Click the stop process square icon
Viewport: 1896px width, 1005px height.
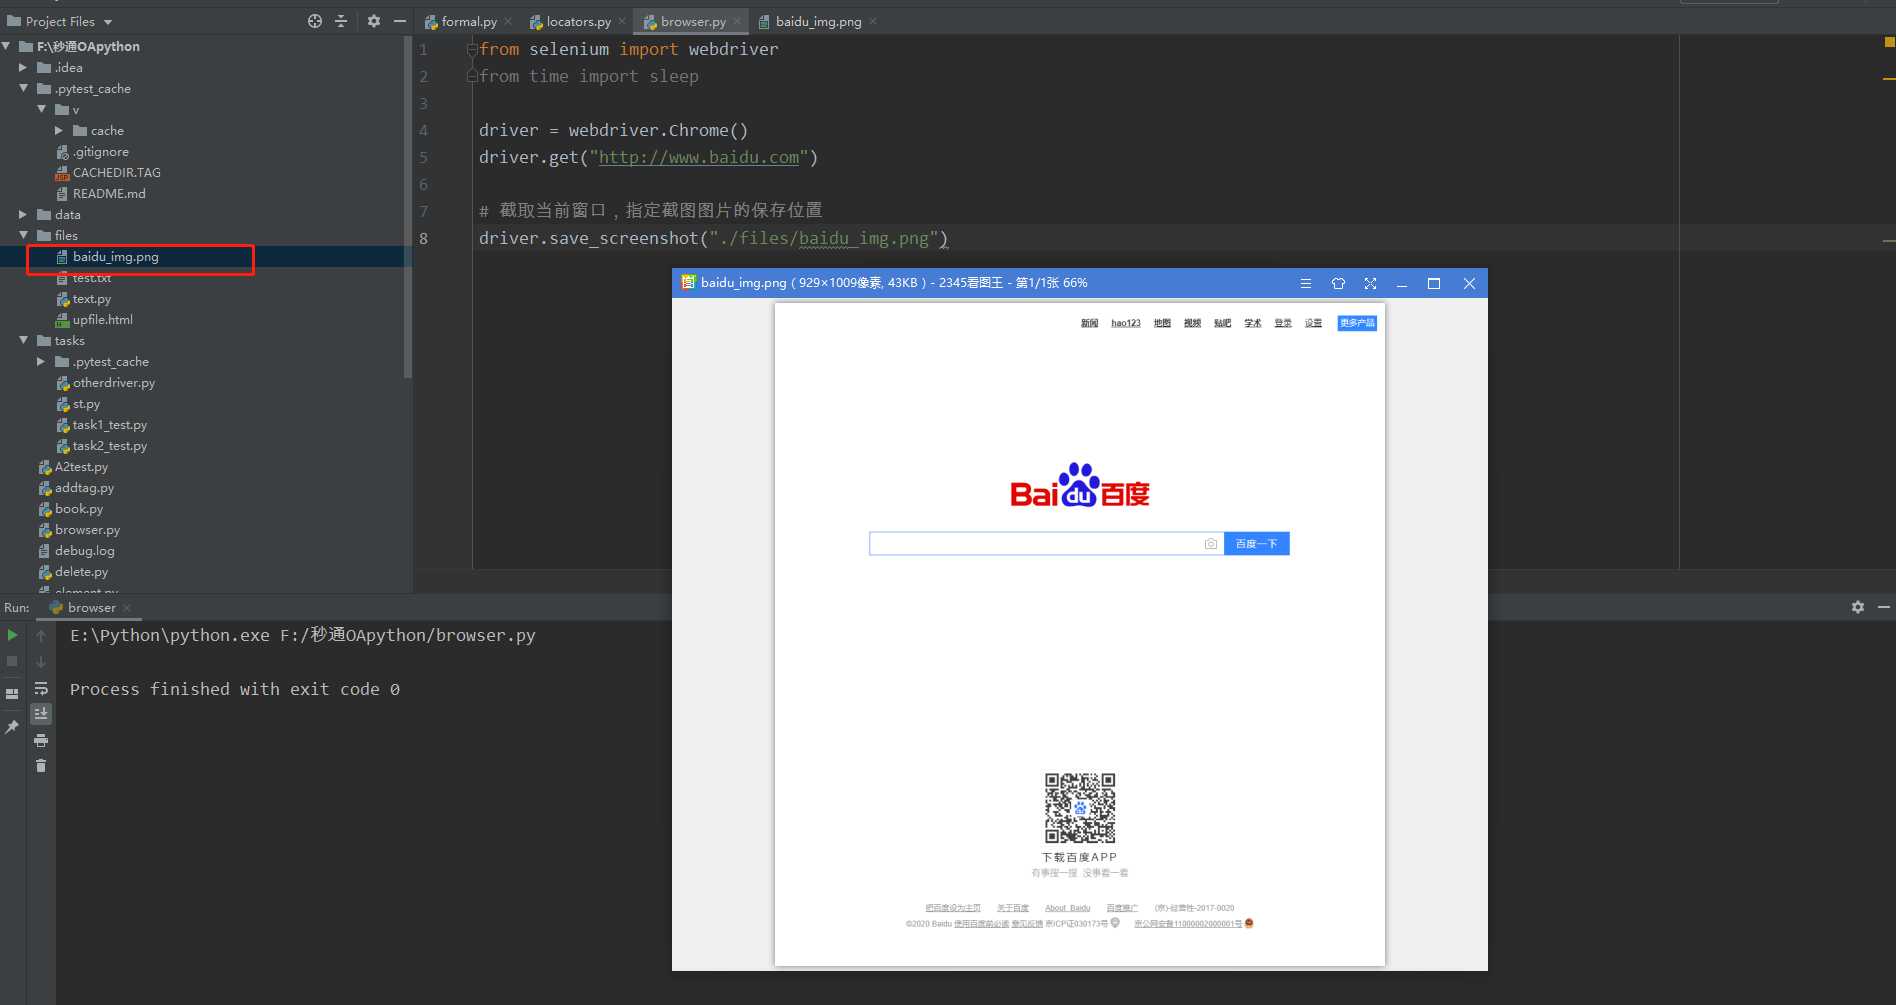[x=12, y=661]
